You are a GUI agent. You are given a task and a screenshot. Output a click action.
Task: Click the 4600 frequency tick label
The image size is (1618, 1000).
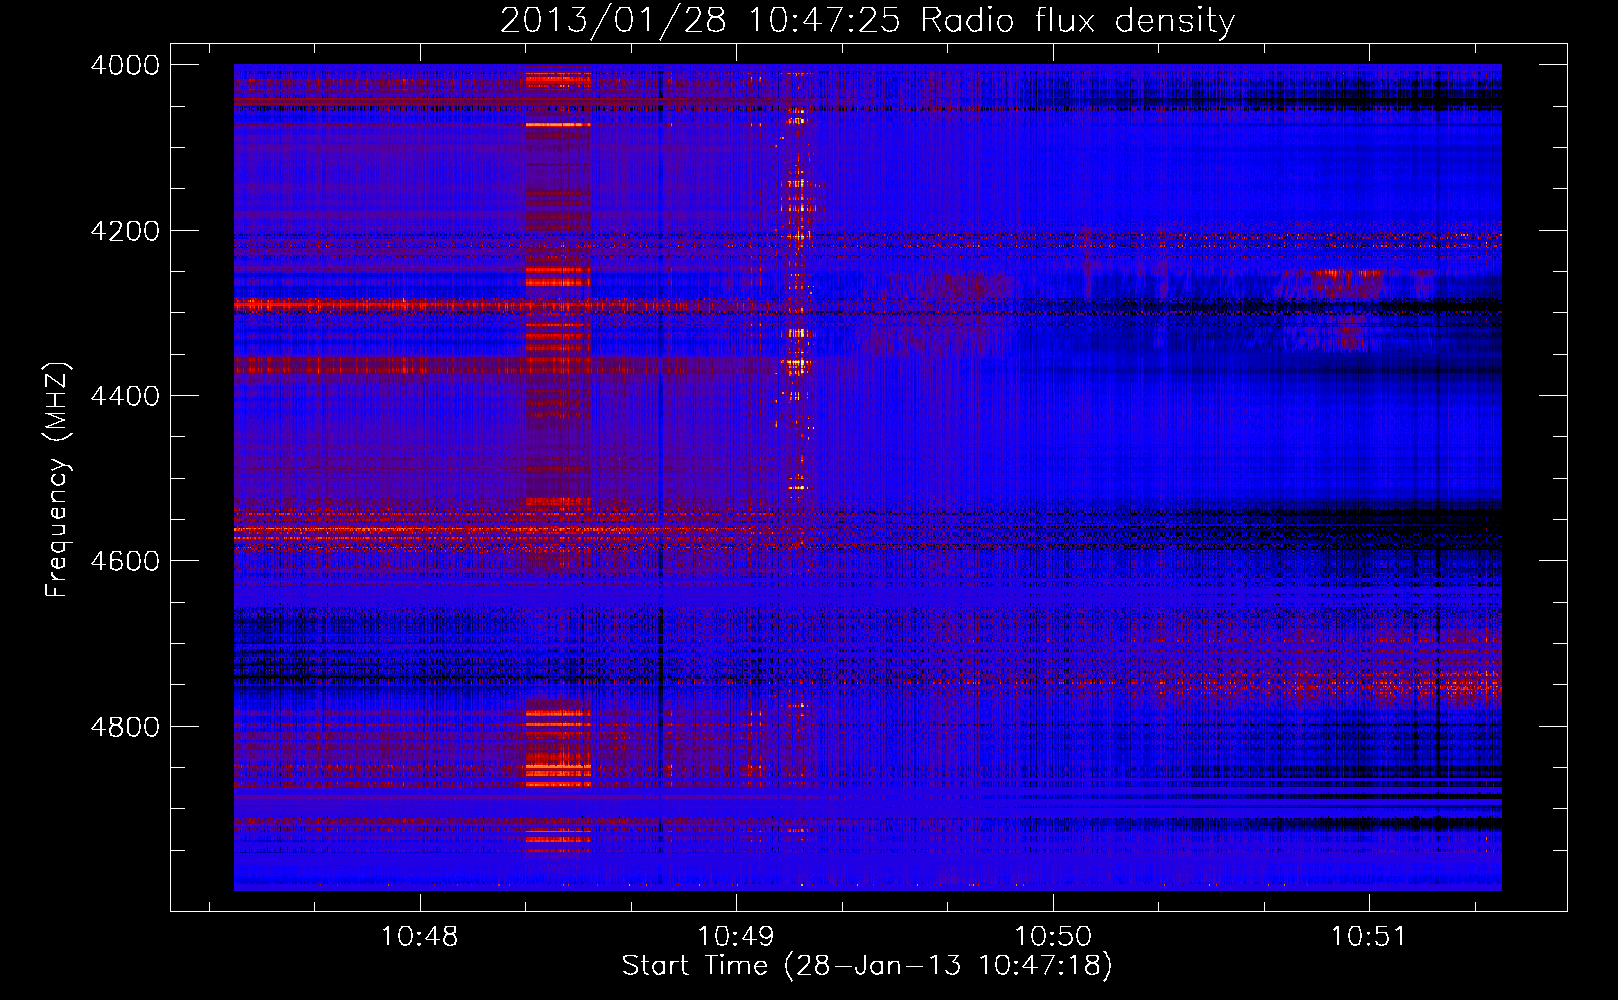click(x=124, y=561)
